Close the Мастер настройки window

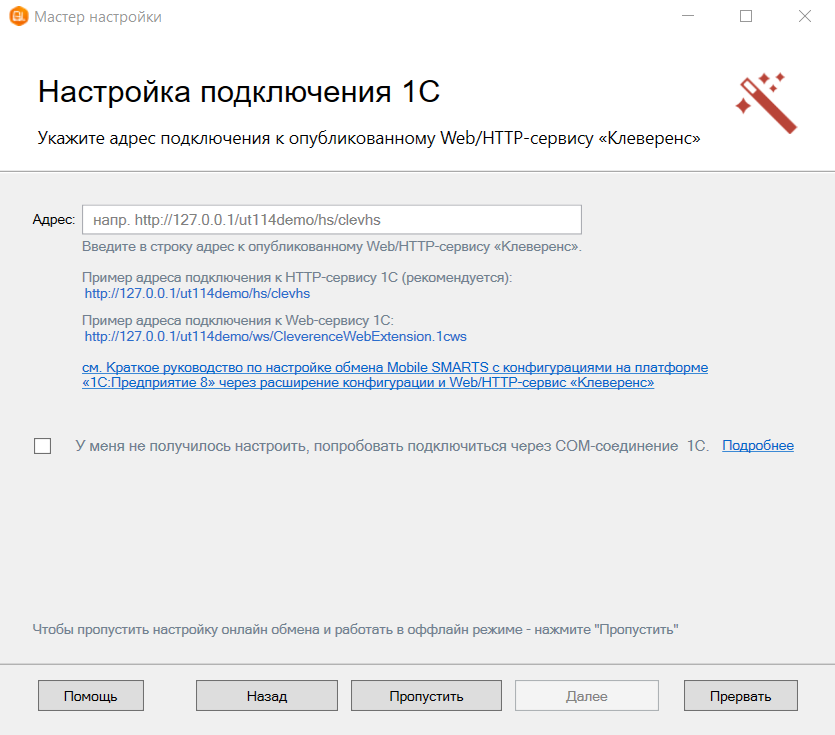[x=804, y=17]
